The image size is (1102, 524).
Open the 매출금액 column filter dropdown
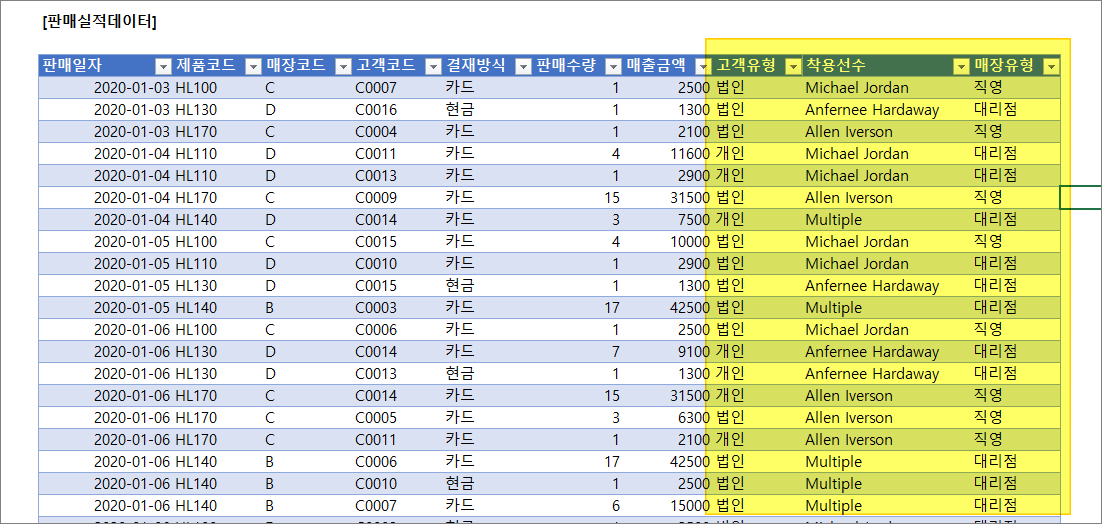click(703, 66)
